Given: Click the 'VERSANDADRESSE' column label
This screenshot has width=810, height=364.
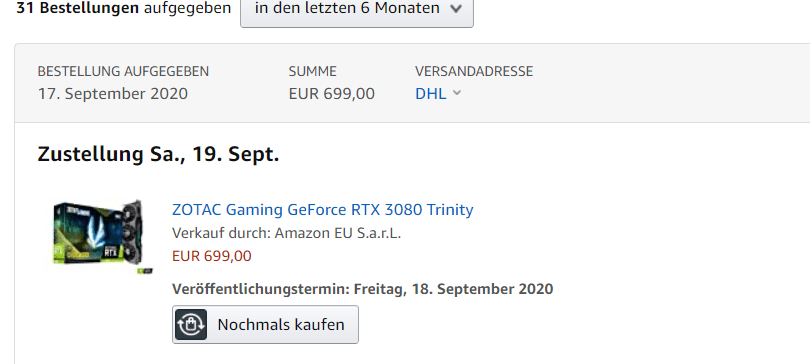Looking at the screenshot, I should (474, 71).
